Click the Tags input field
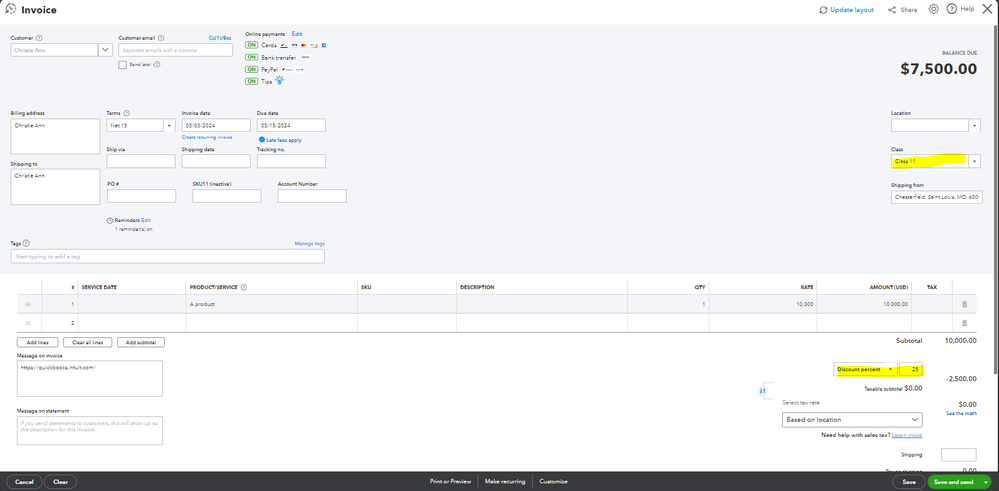 click(x=168, y=256)
